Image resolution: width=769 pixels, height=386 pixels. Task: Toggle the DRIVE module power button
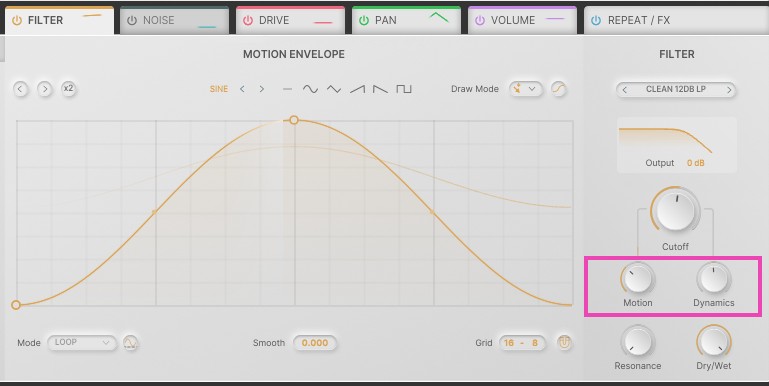click(248, 21)
